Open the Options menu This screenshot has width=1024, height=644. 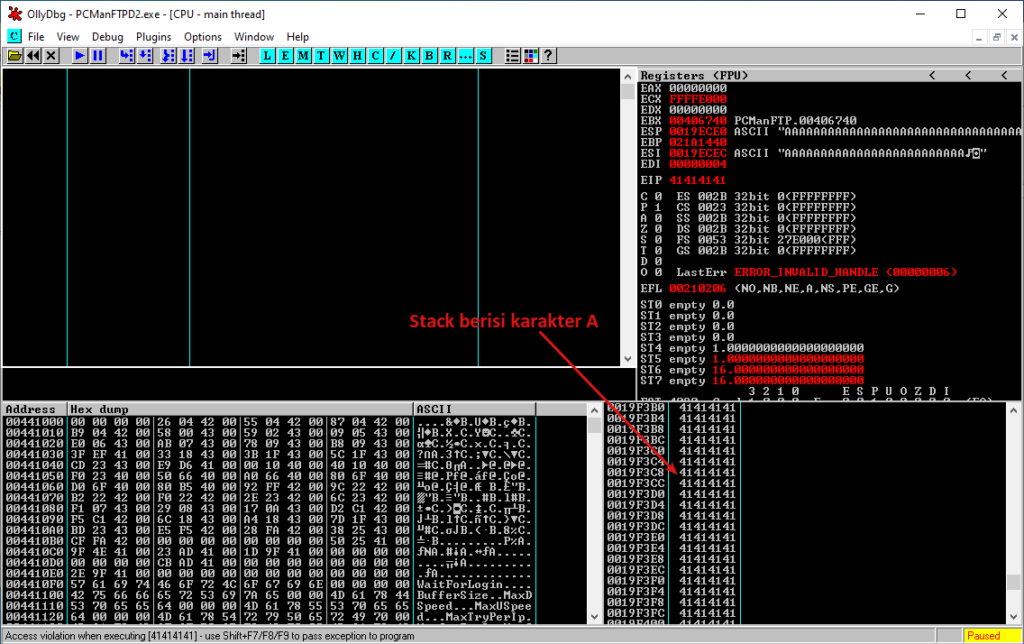(202, 36)
